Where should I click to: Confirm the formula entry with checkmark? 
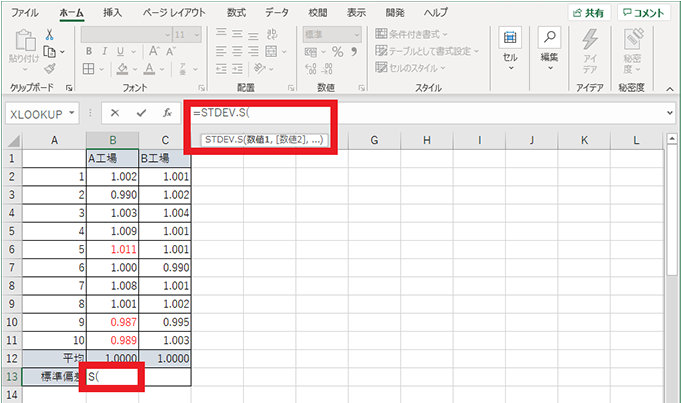click(x=141, y=113)
